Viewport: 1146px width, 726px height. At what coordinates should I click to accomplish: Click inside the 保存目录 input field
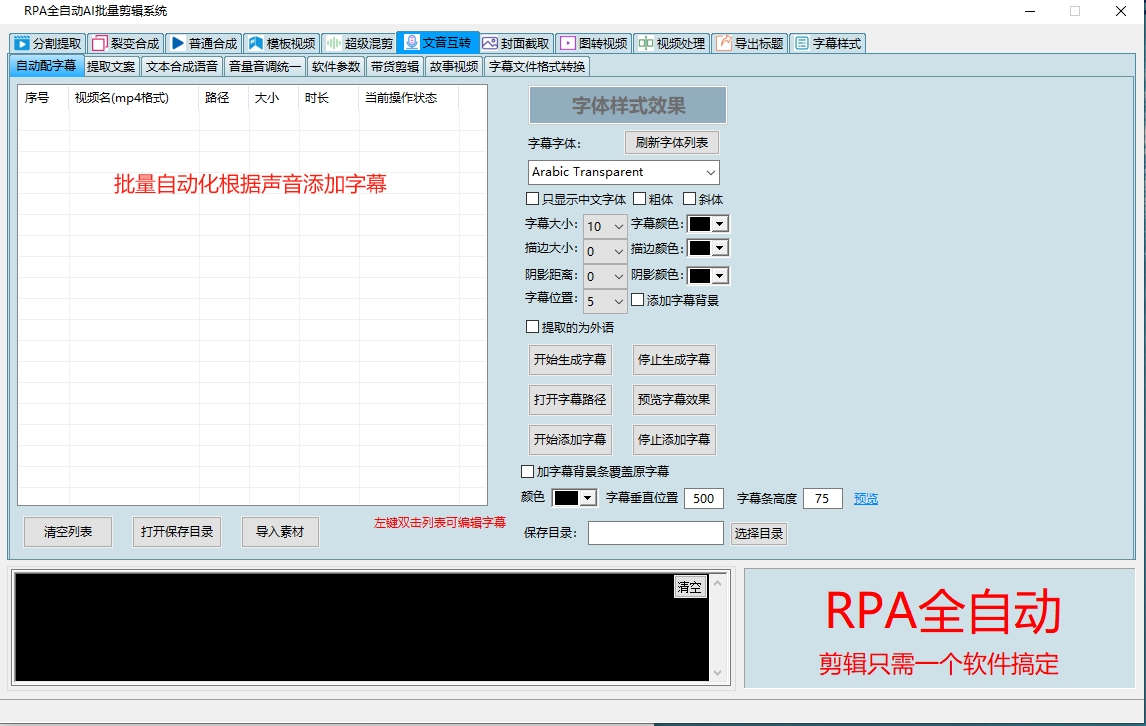click(x=655, y=533)
